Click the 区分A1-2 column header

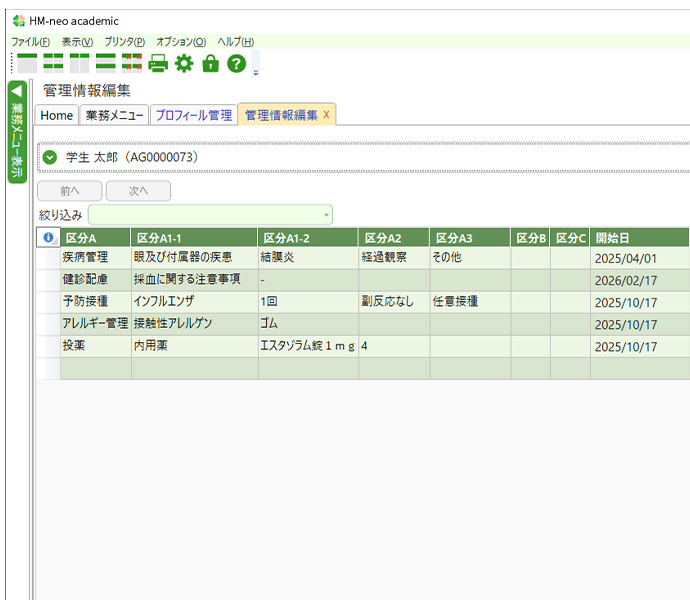308,238
